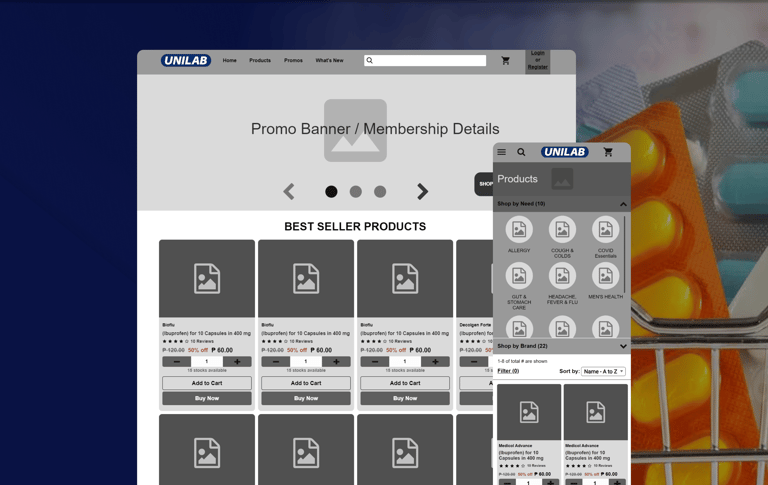Click the Products header image placeholder in mobile view
The width and height of the screenshot is (768, 485).
[562, 179]
